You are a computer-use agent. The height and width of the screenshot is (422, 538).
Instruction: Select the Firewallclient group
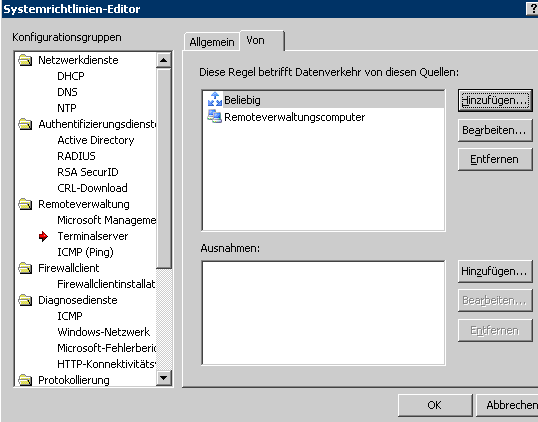click(x=69, y=268)
